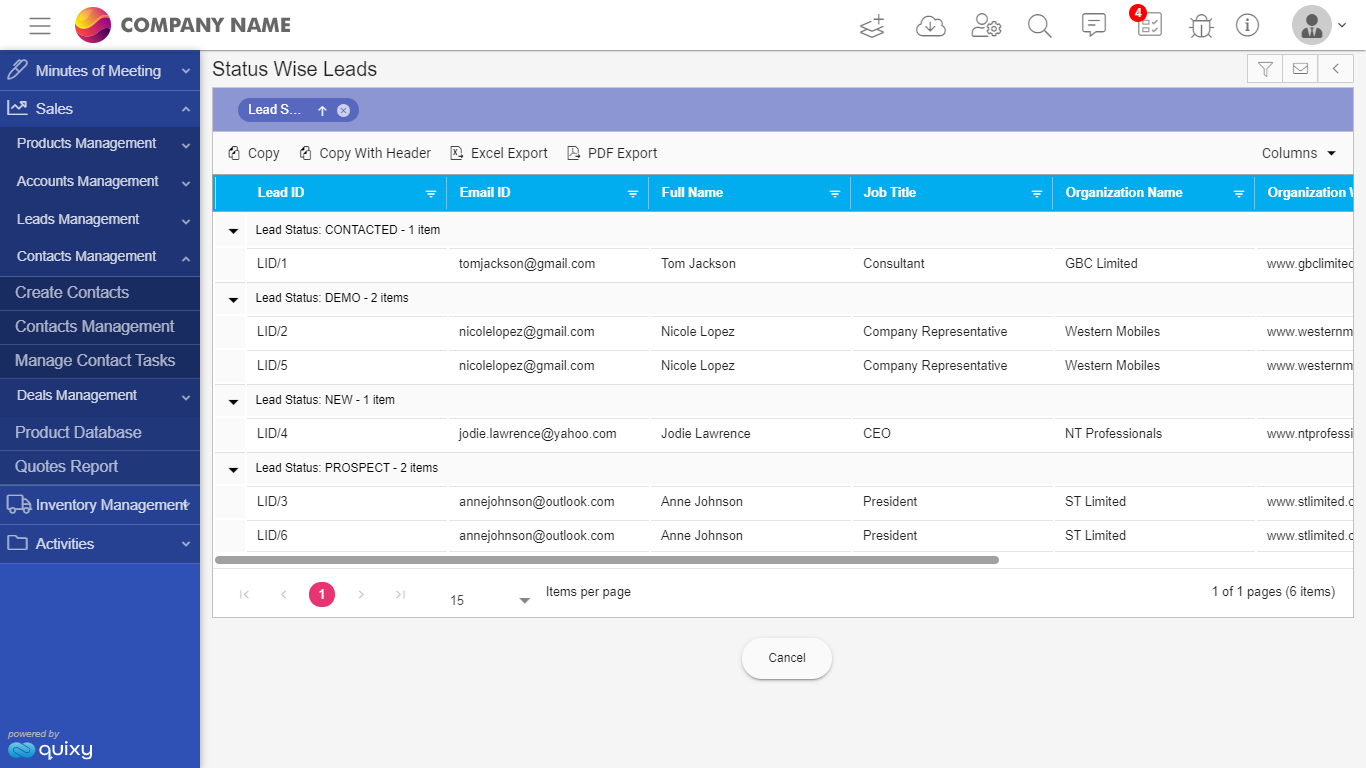This screenshot has height=768, width=1366.
Task: Open the notifications tasks icon with badge 4
Action: click(1148, 25)
